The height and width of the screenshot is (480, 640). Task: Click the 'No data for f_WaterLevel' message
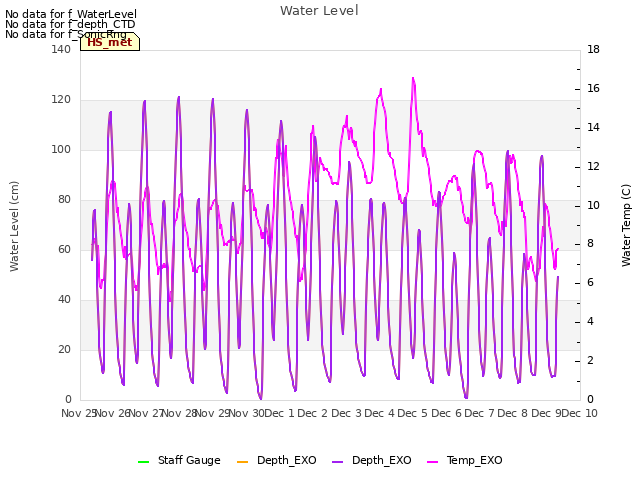(x=71, y=14)
